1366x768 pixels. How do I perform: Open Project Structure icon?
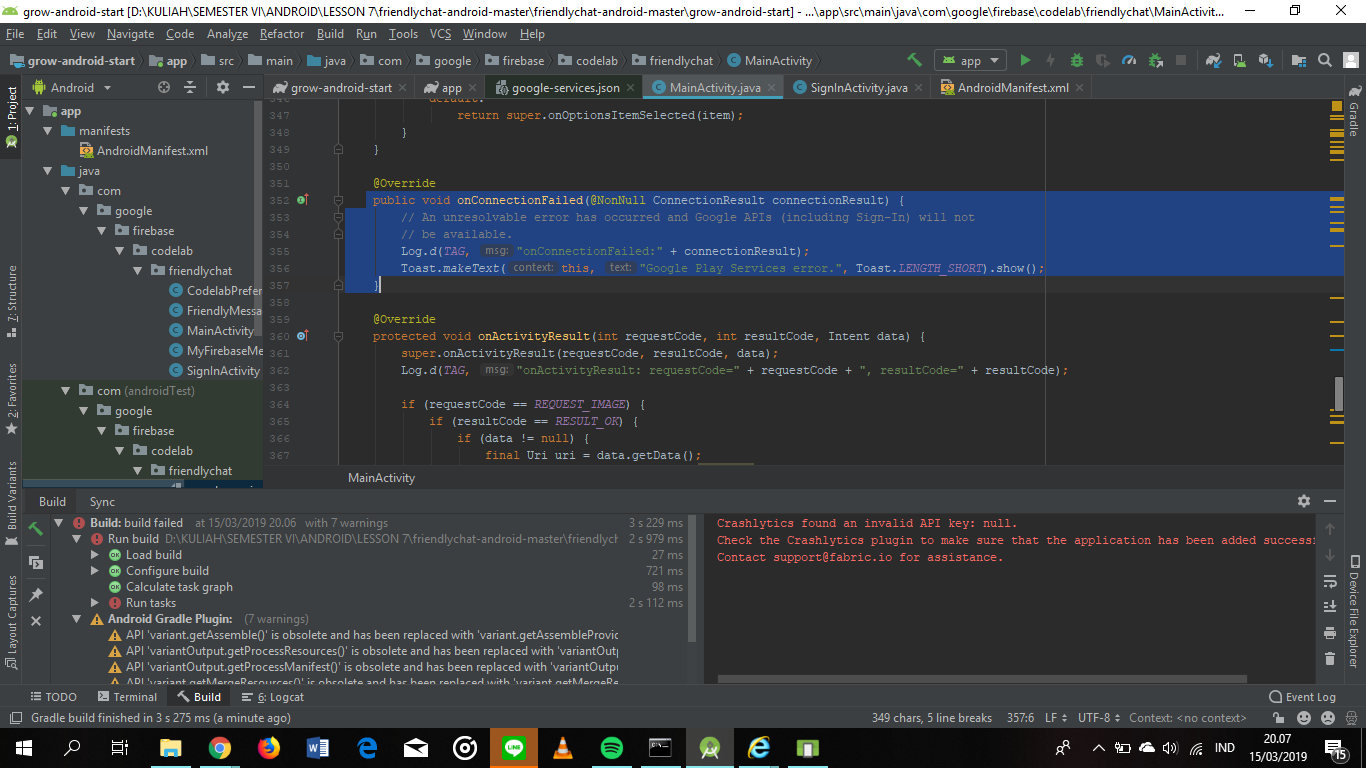click(x=1297, y=60)
